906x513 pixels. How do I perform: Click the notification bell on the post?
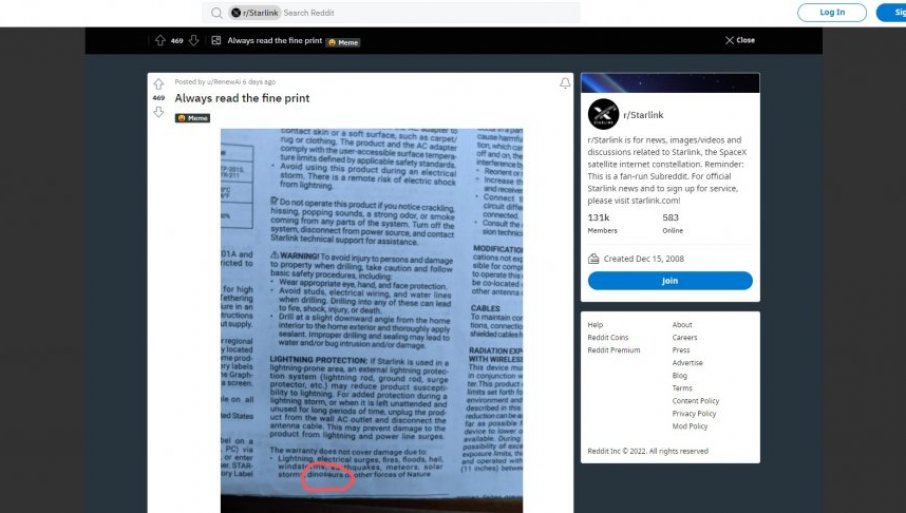coord(565,84)
